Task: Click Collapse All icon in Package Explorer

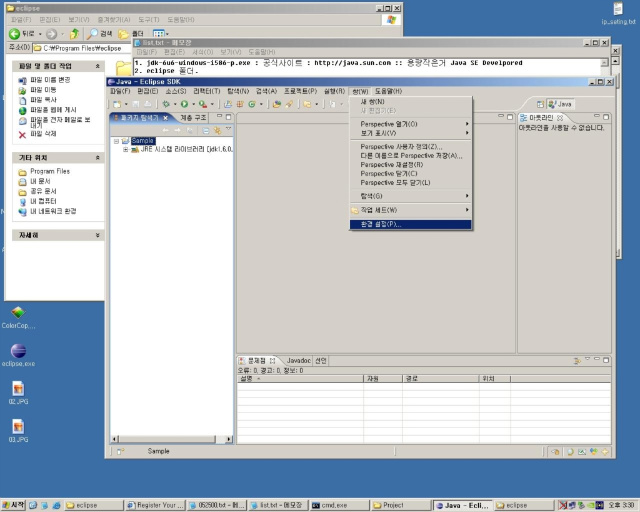Action: pyautogui.click(x=206, y=130)
